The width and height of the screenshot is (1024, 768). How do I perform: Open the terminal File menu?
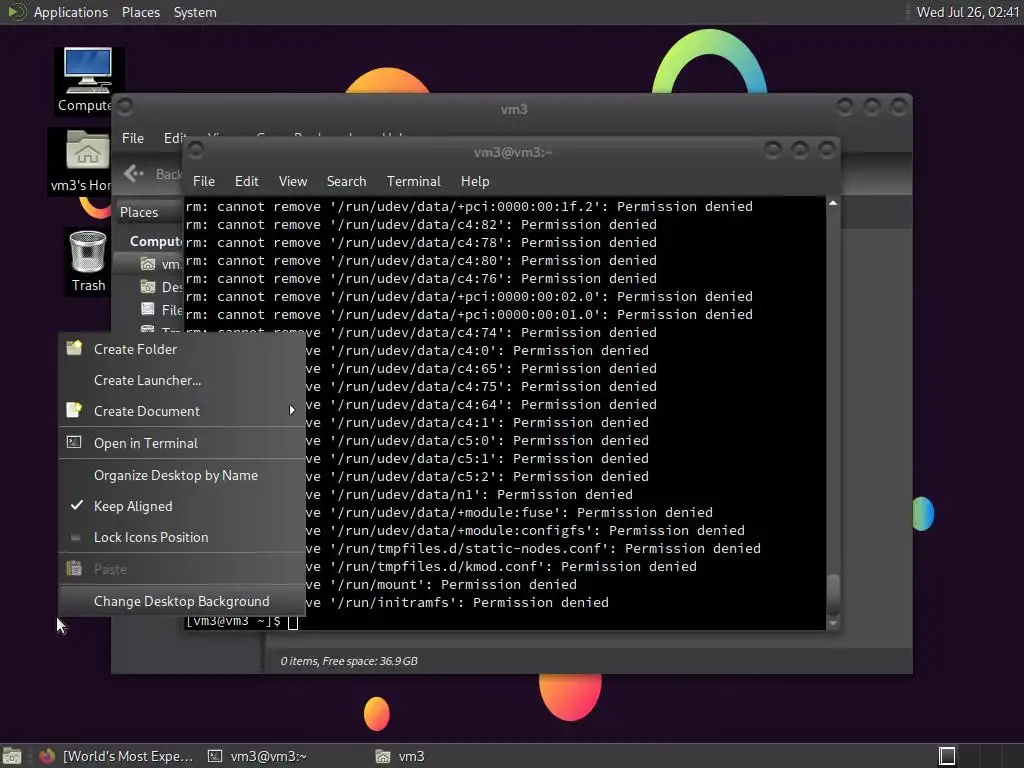(204, 181)
